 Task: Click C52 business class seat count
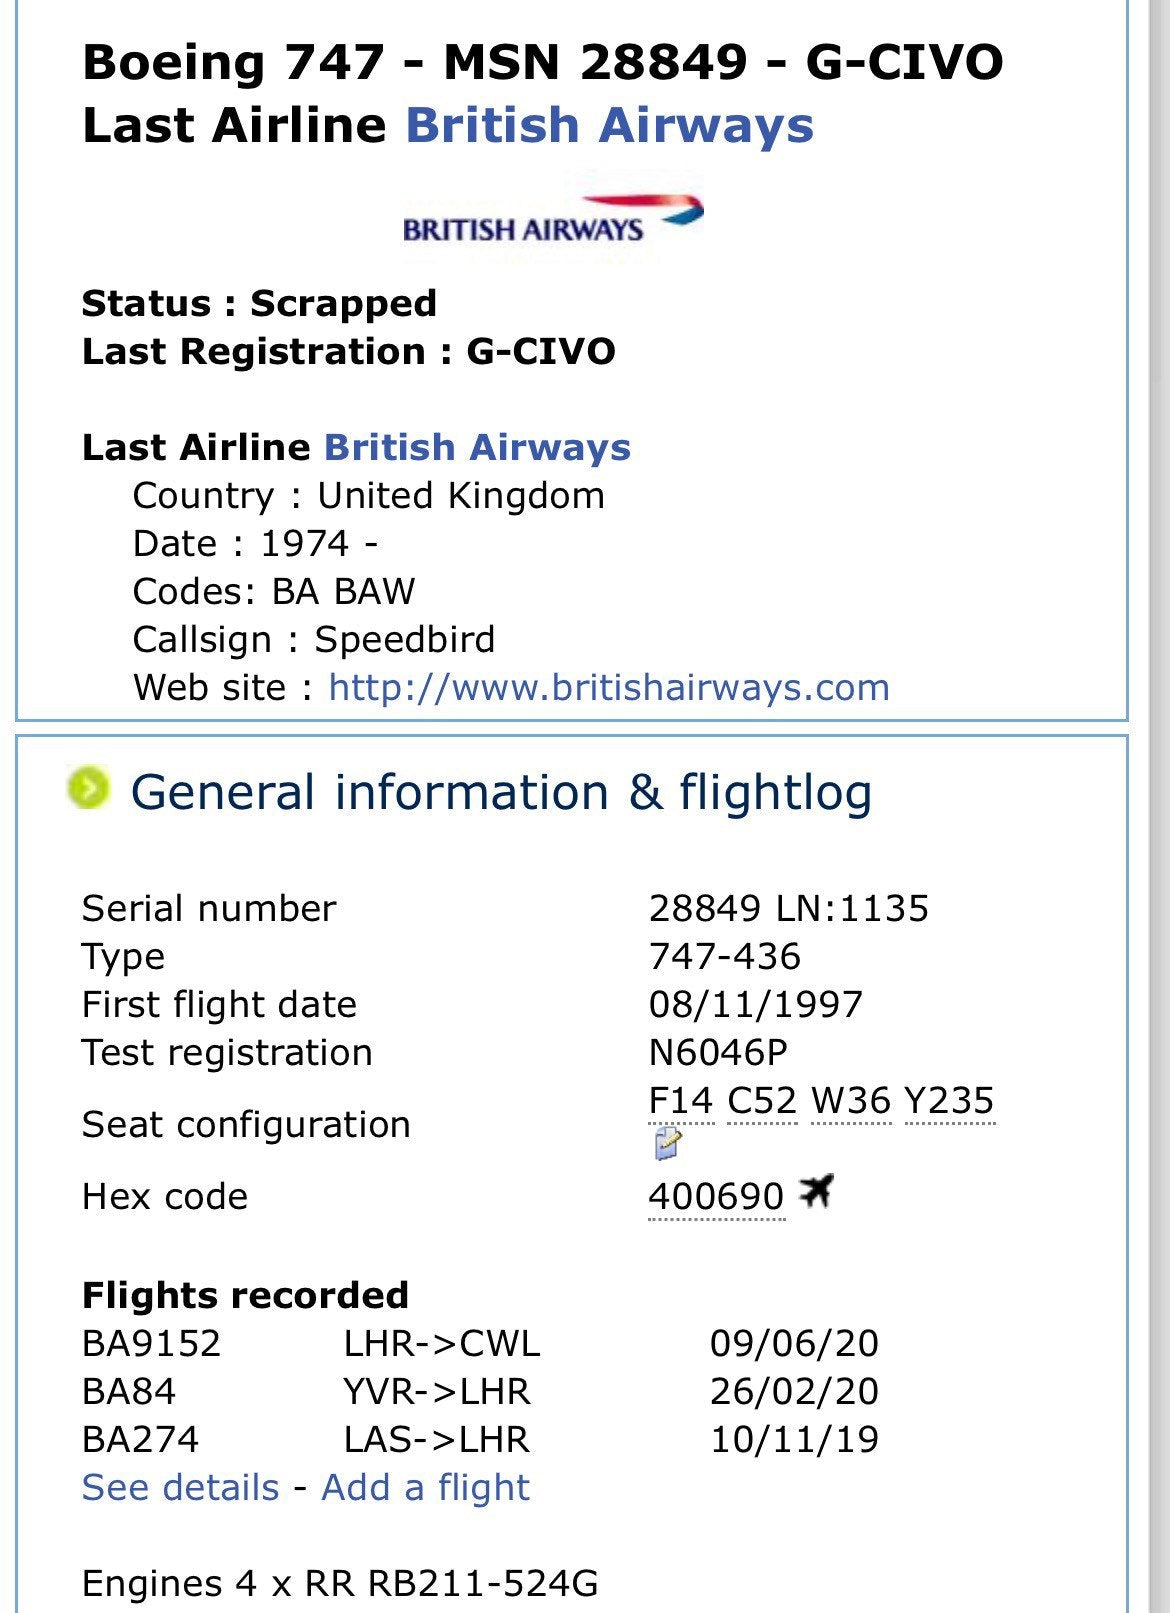pyautogui.click(x=762, y=1101)
